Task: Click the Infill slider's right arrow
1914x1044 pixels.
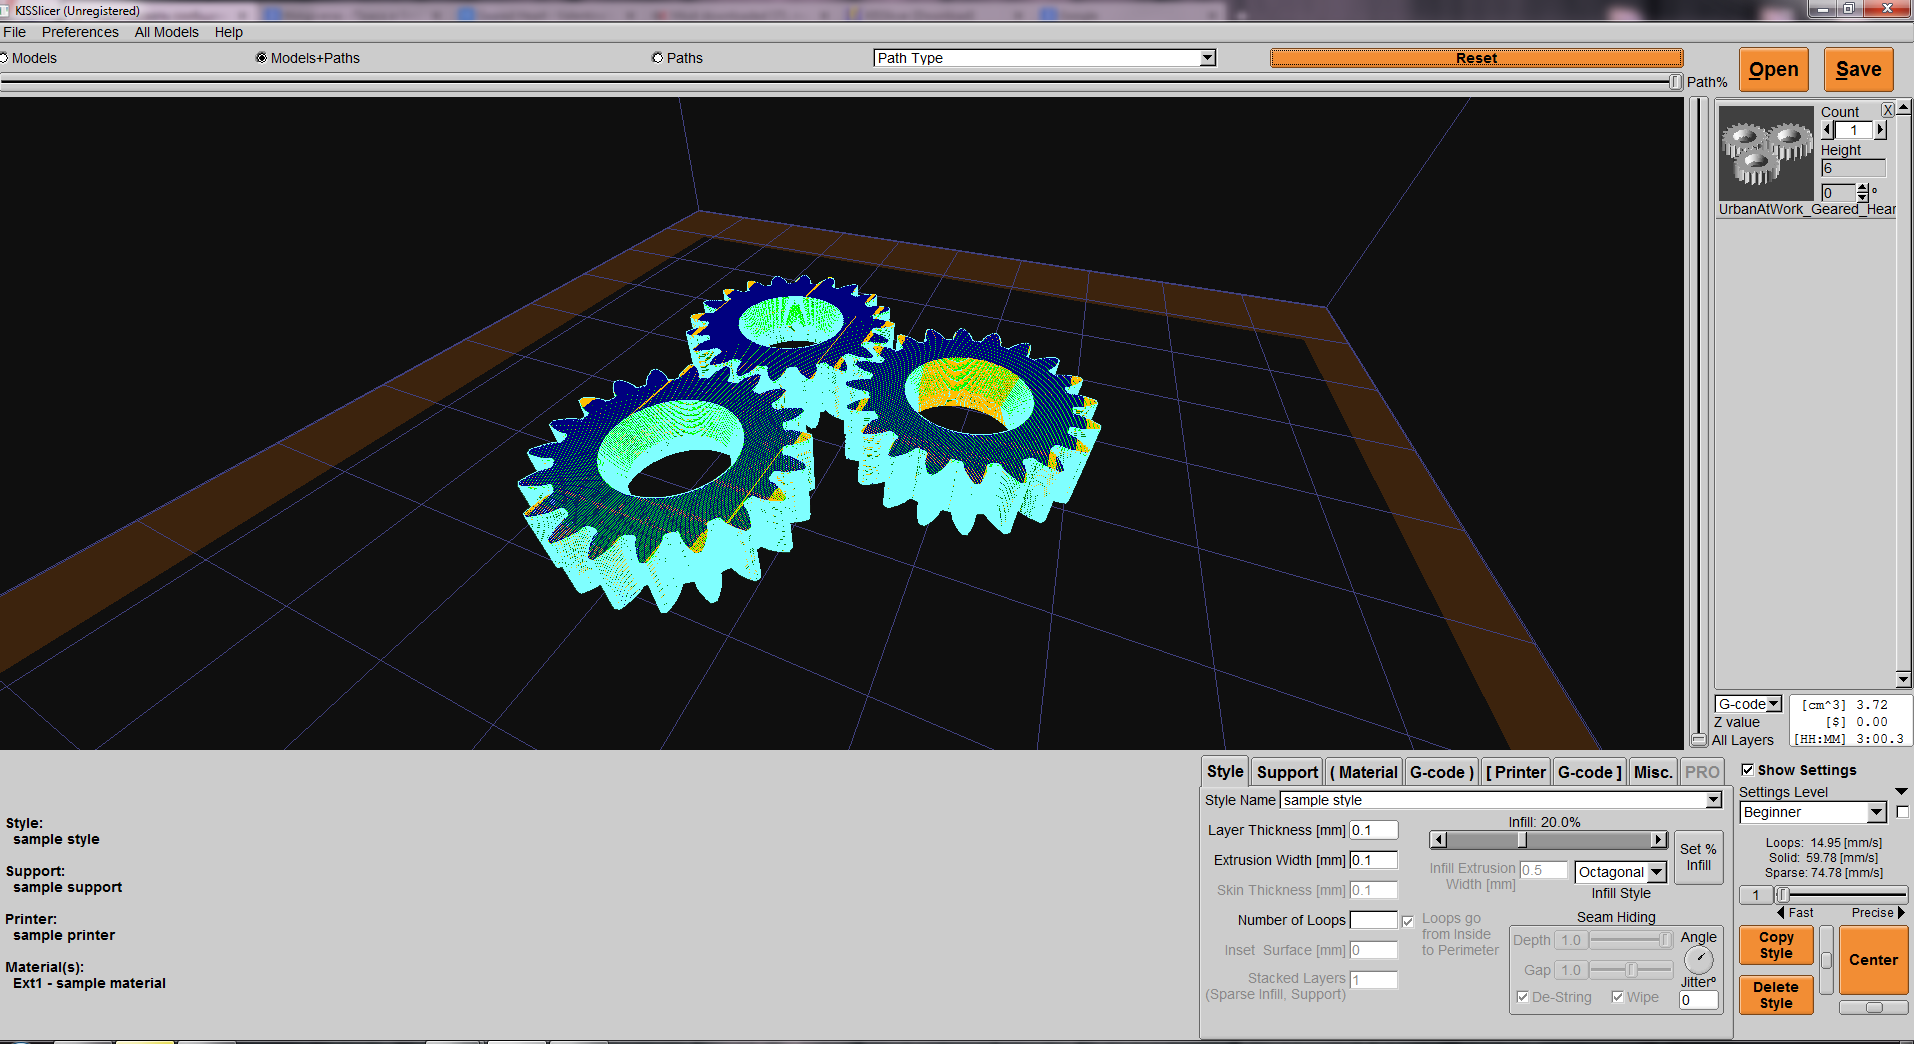Action: (x=1659, y=840)
